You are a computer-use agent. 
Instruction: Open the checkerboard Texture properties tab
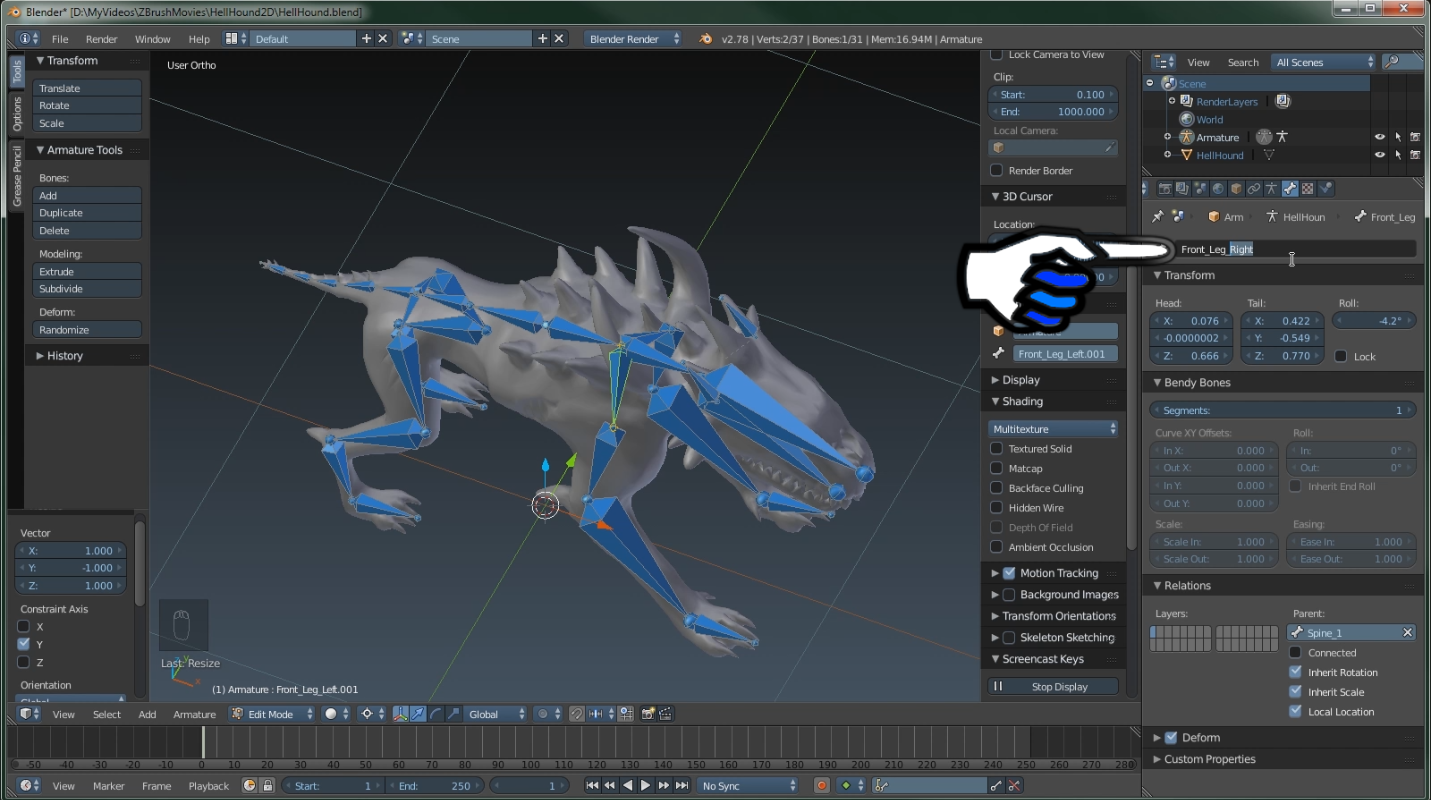pos(1307,189)
